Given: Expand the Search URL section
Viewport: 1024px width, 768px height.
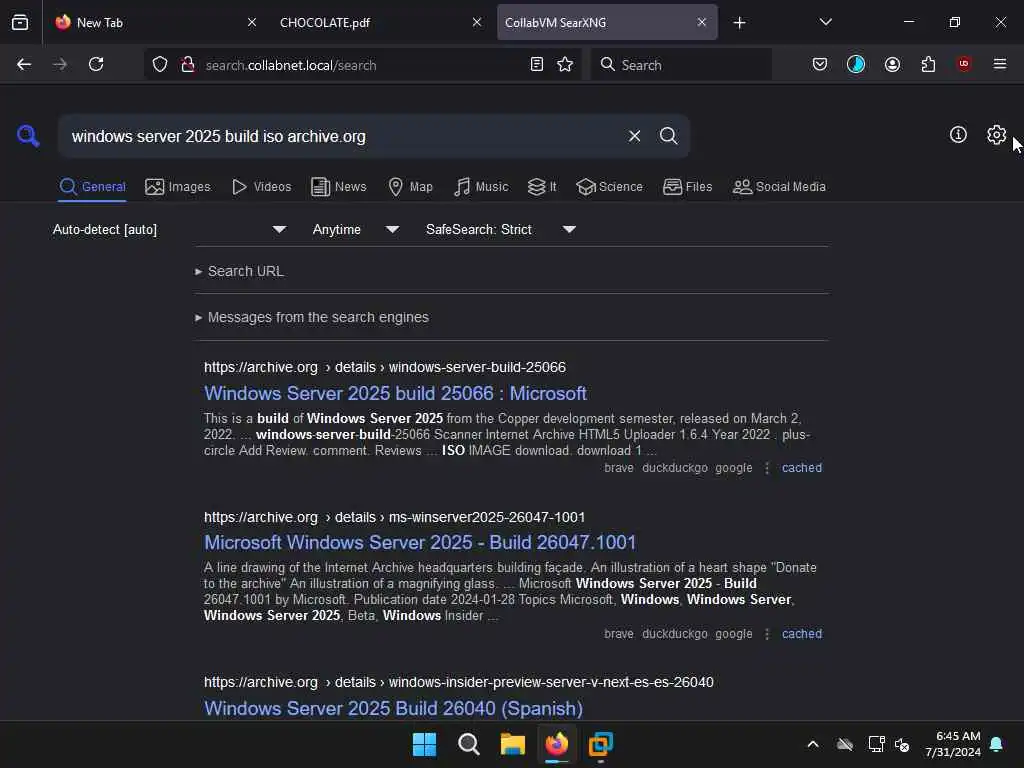Looking at the screenshot, I should 239,271.
